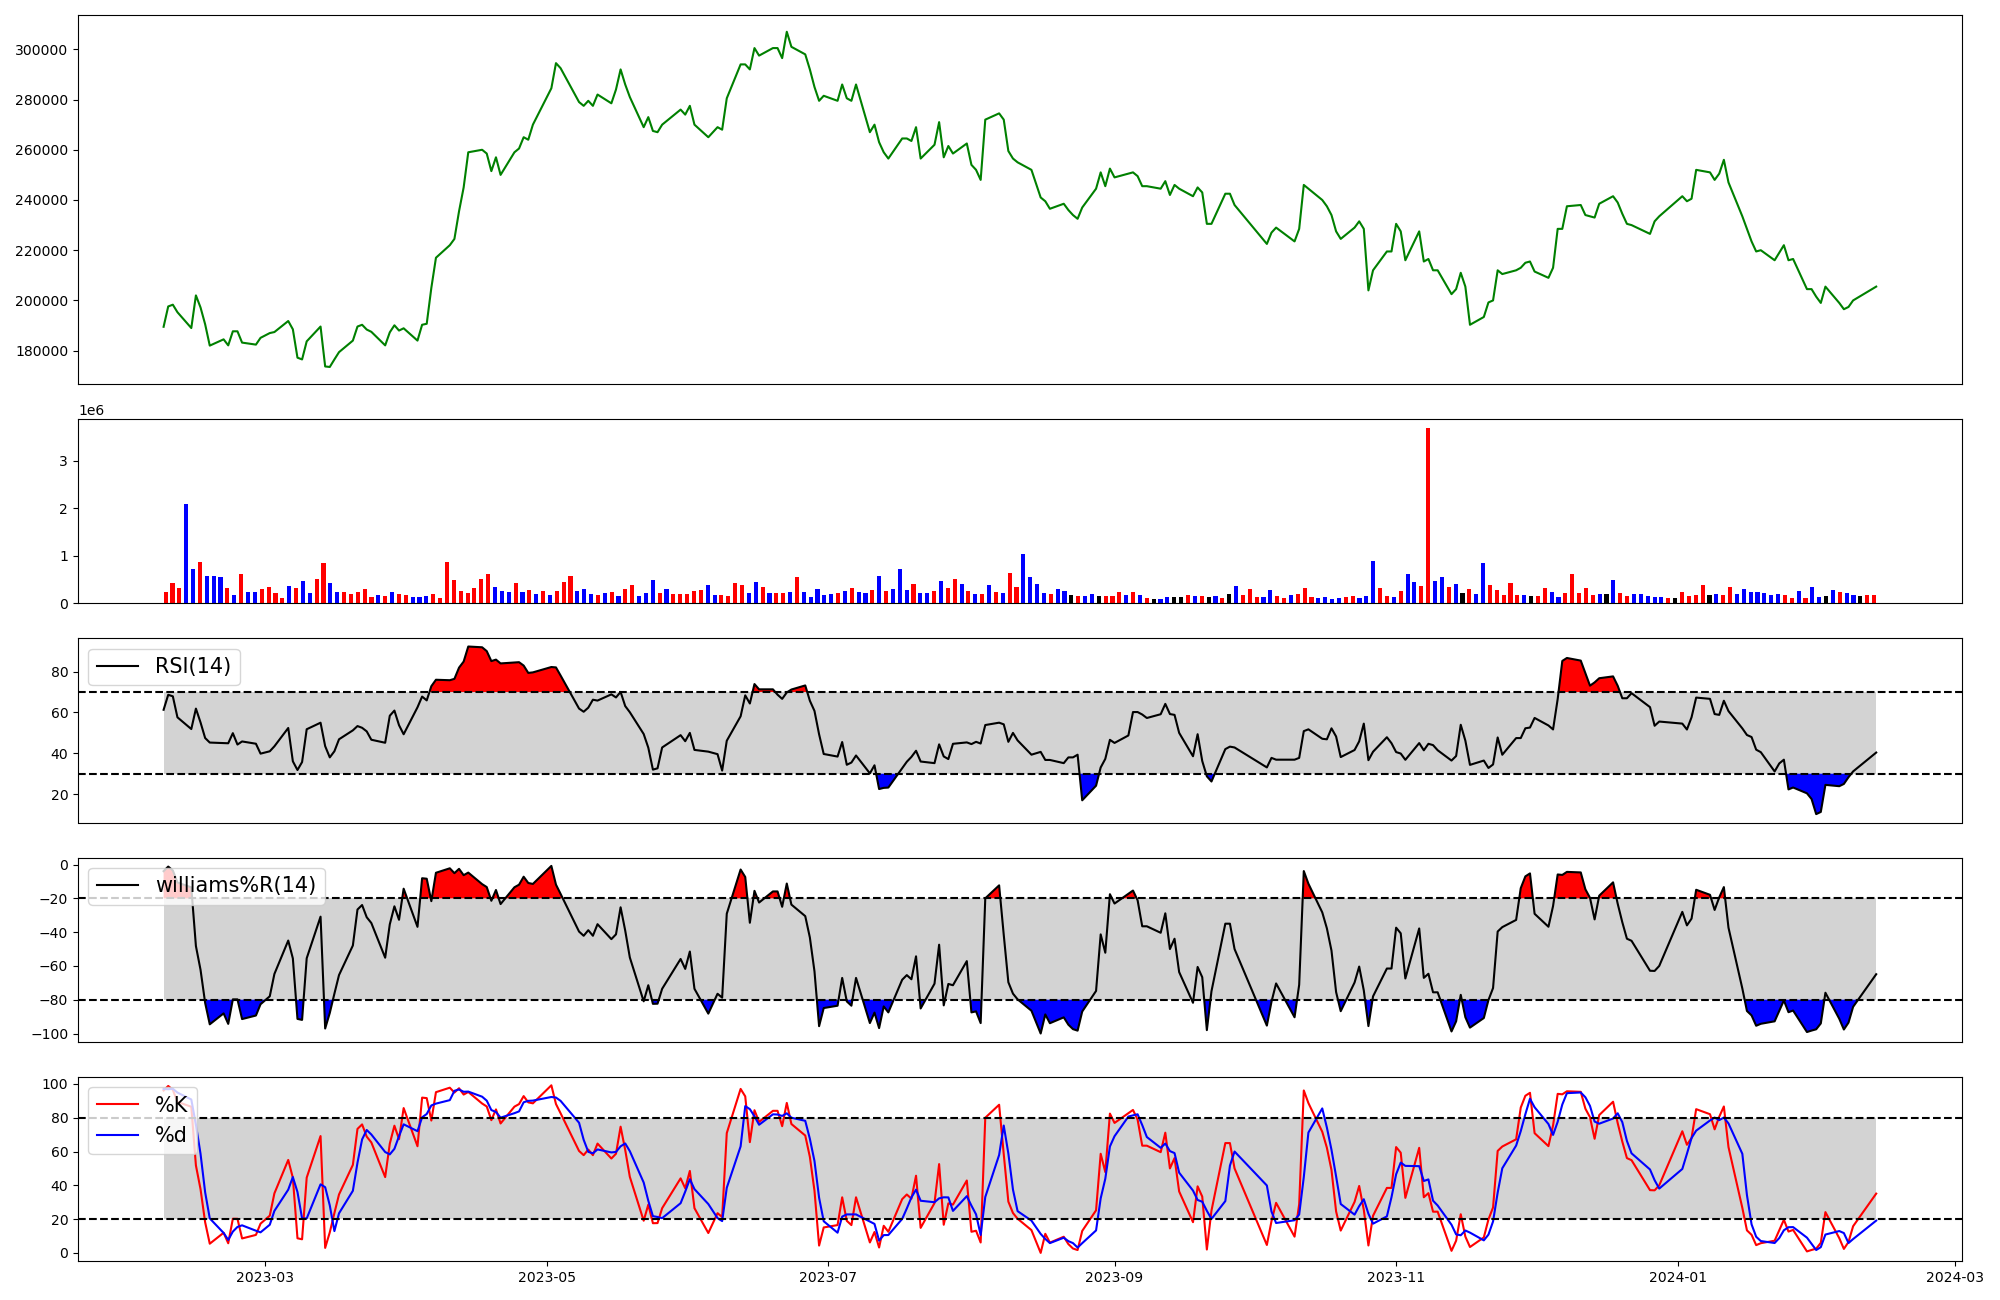Click the 300000 price axis label

(x=43, y=50)
